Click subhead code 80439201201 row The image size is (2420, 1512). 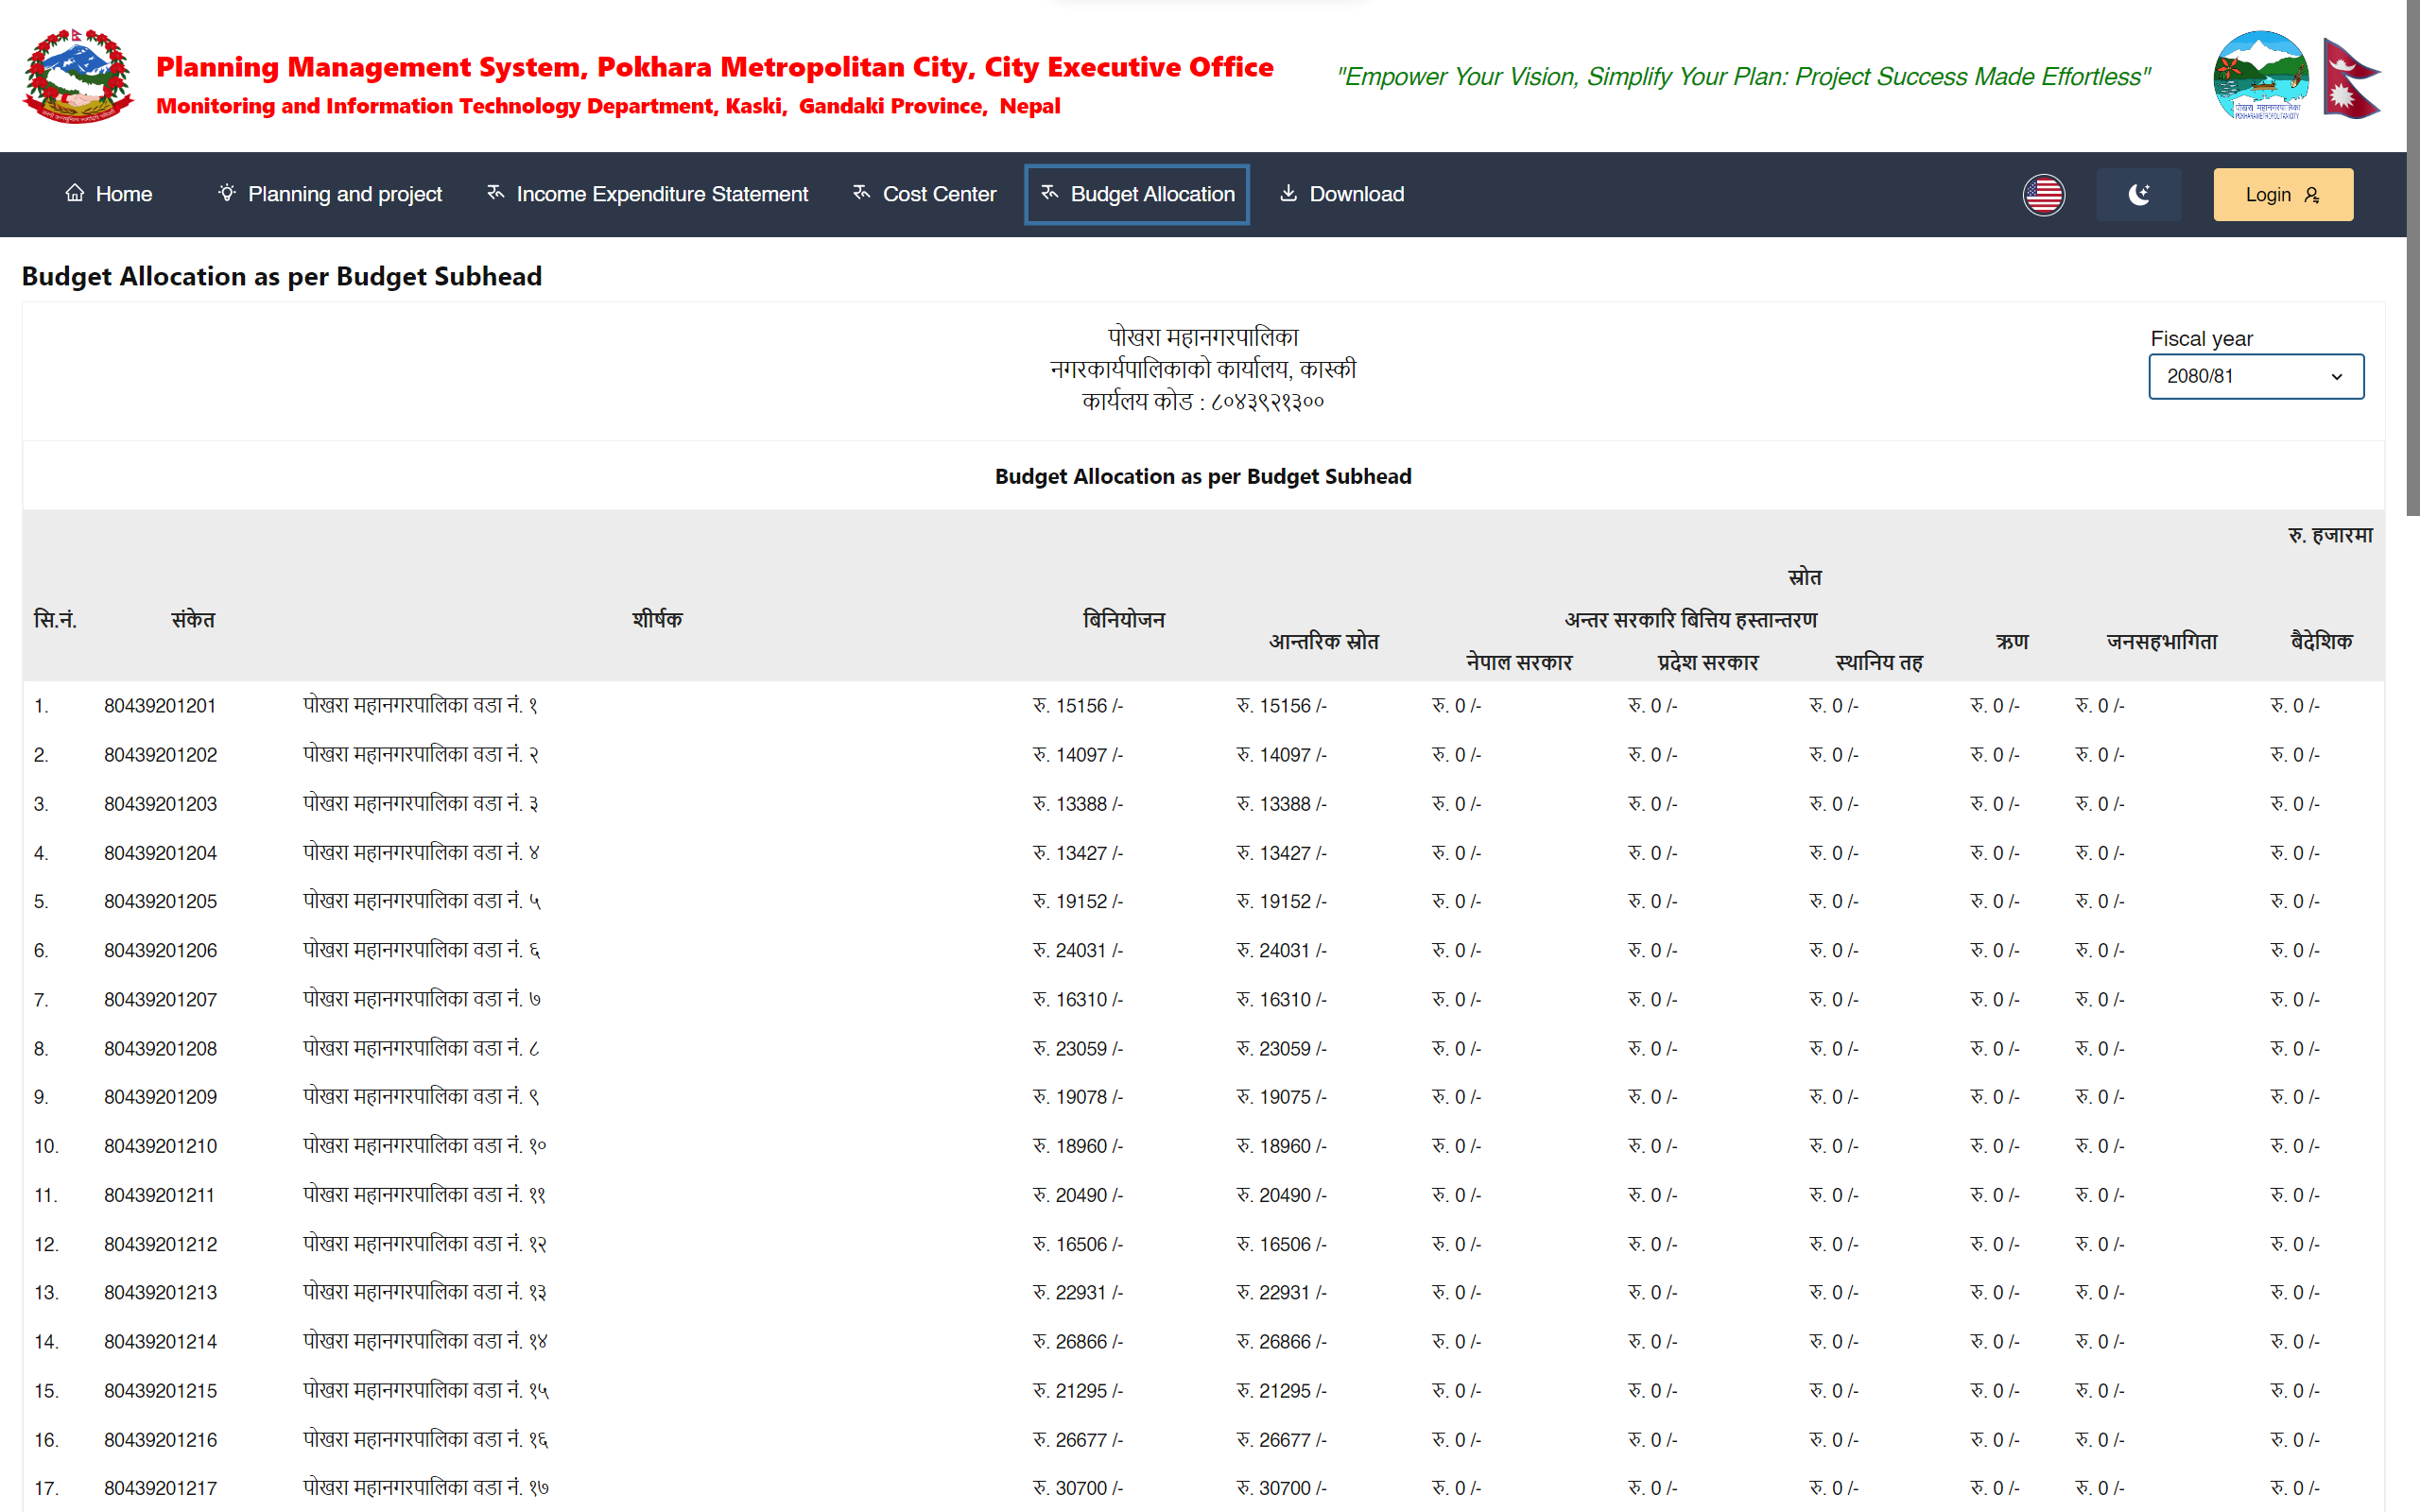[160, 706]
